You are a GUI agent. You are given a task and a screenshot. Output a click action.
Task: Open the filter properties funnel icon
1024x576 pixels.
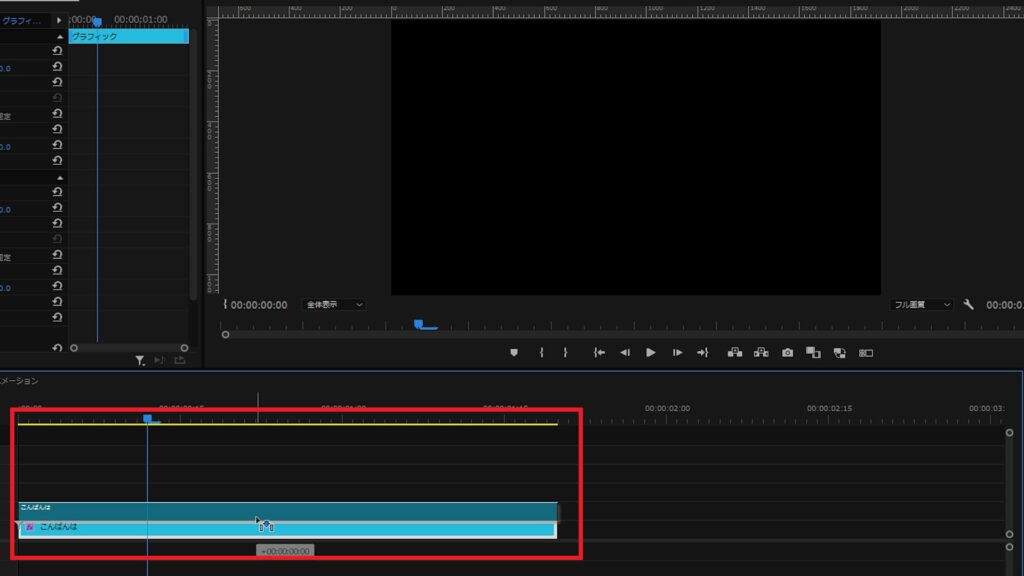[140, 360]
